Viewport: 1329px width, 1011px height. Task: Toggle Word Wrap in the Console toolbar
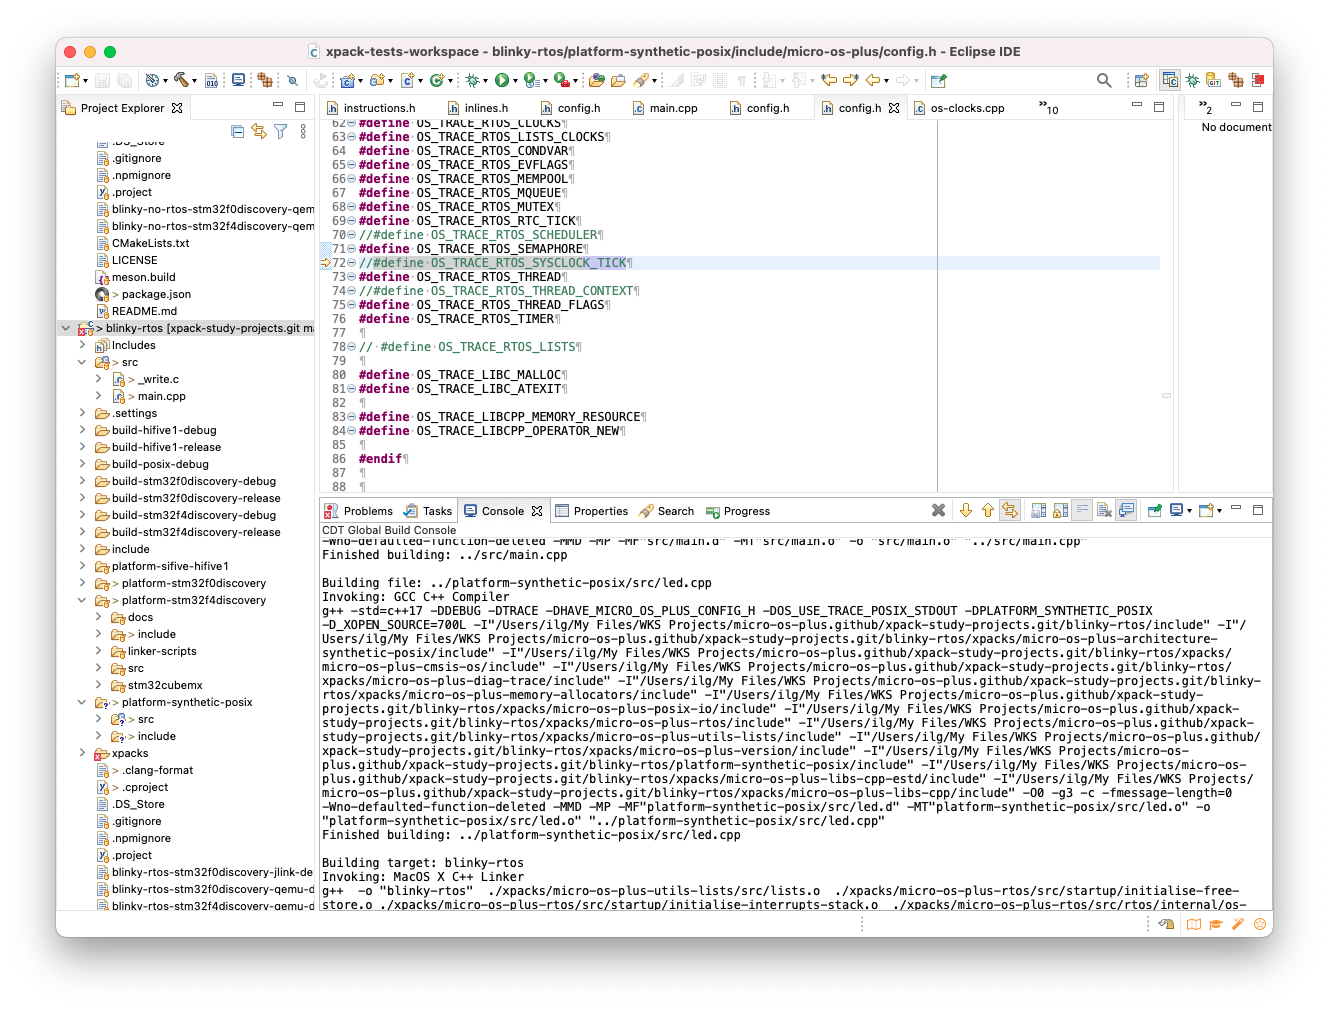(1082, 511)
